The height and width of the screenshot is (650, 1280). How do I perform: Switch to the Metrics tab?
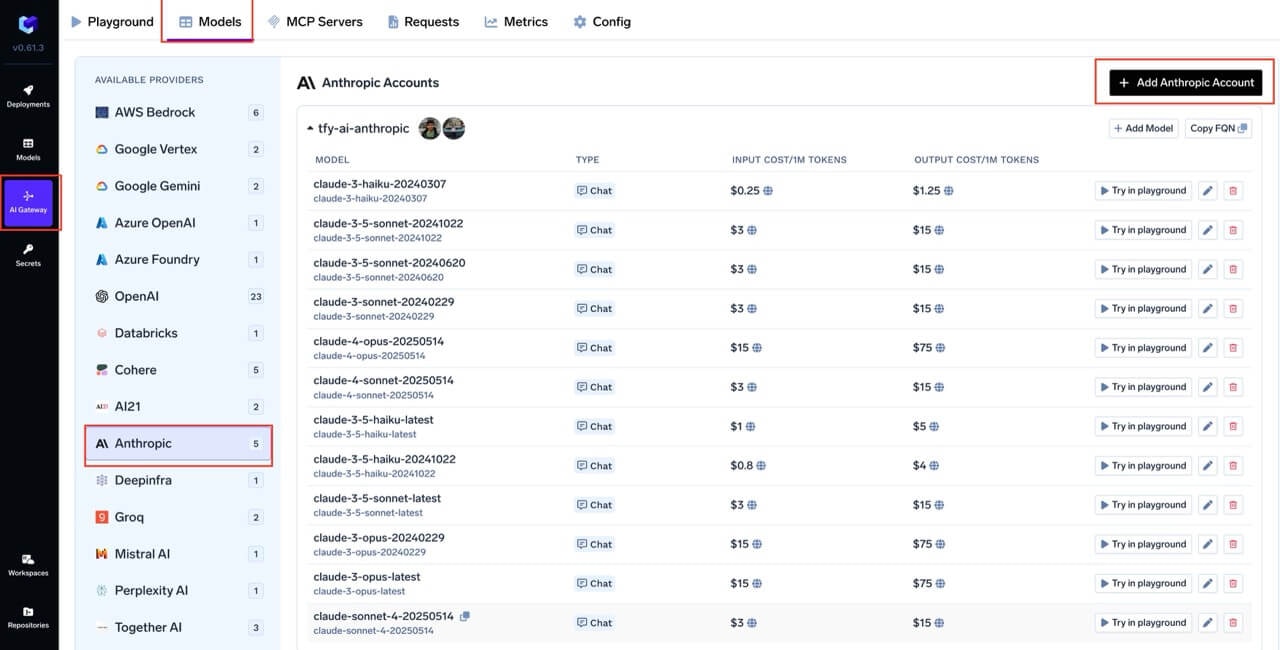click(516, 21)
